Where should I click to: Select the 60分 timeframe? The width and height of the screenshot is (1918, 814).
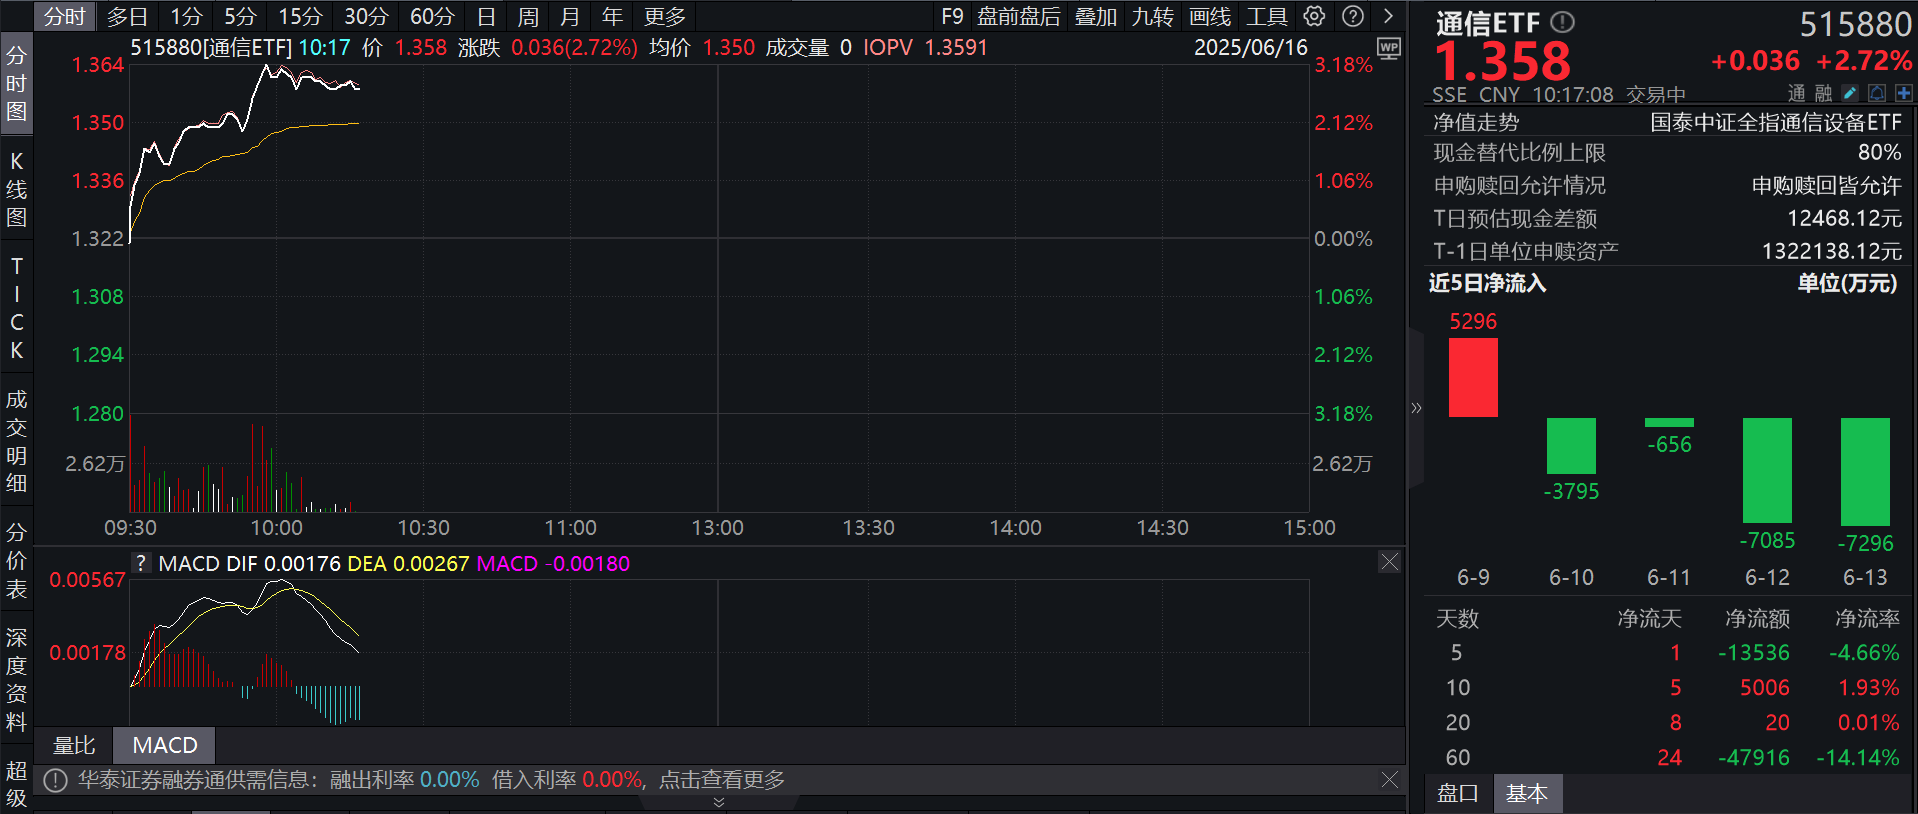click(432, 16)
